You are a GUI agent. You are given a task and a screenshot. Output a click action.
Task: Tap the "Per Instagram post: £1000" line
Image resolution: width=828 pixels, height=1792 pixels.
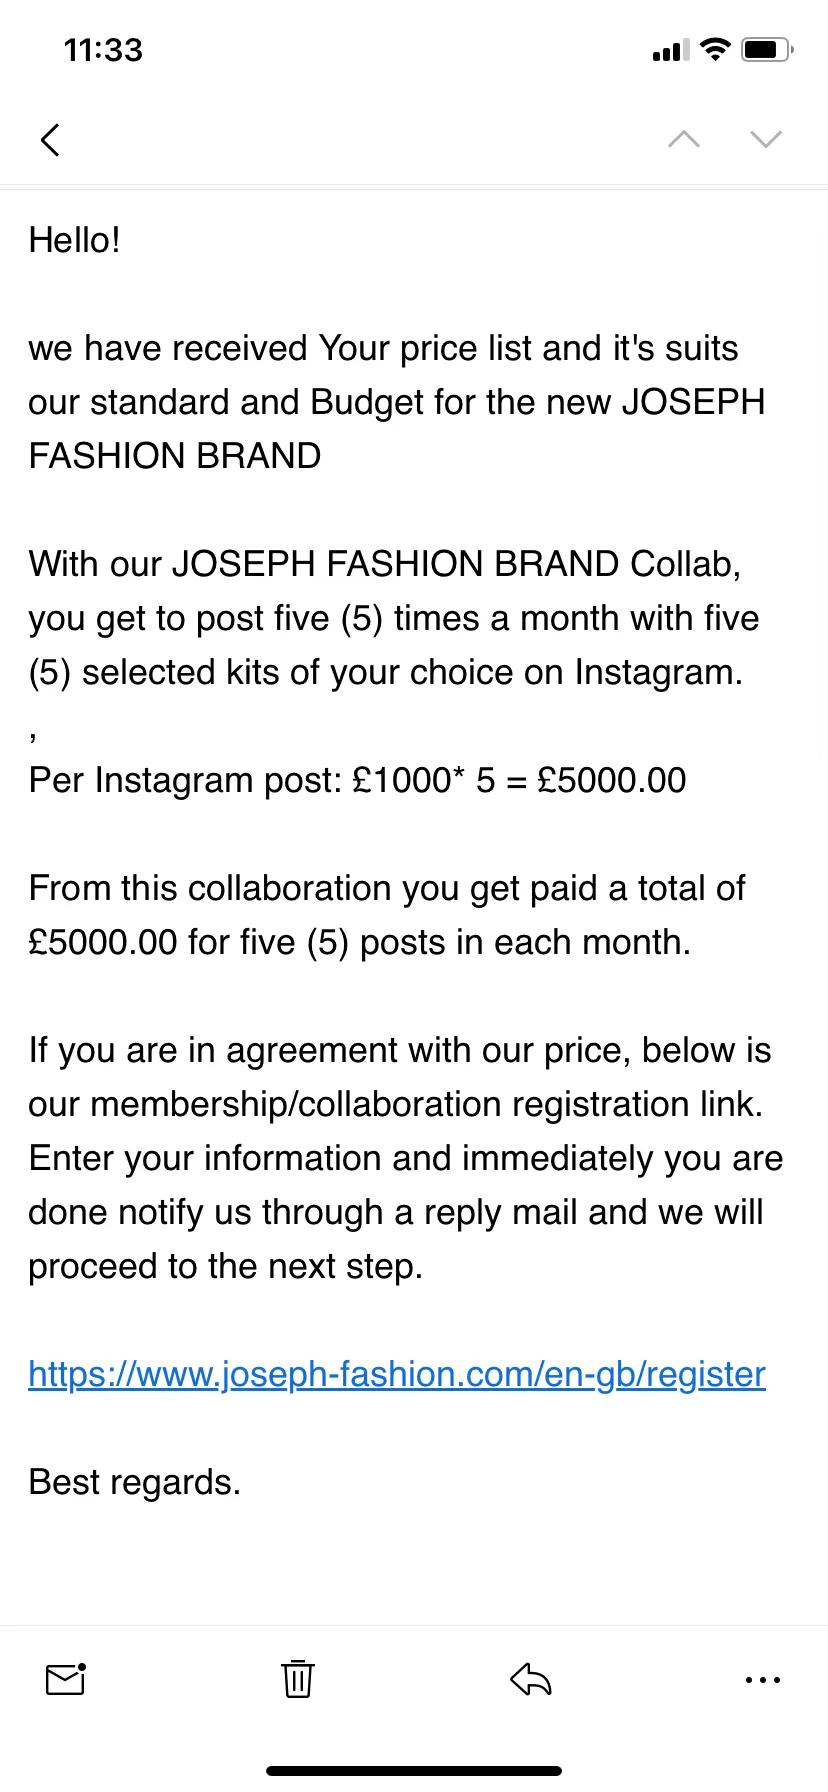click(357, 780)
